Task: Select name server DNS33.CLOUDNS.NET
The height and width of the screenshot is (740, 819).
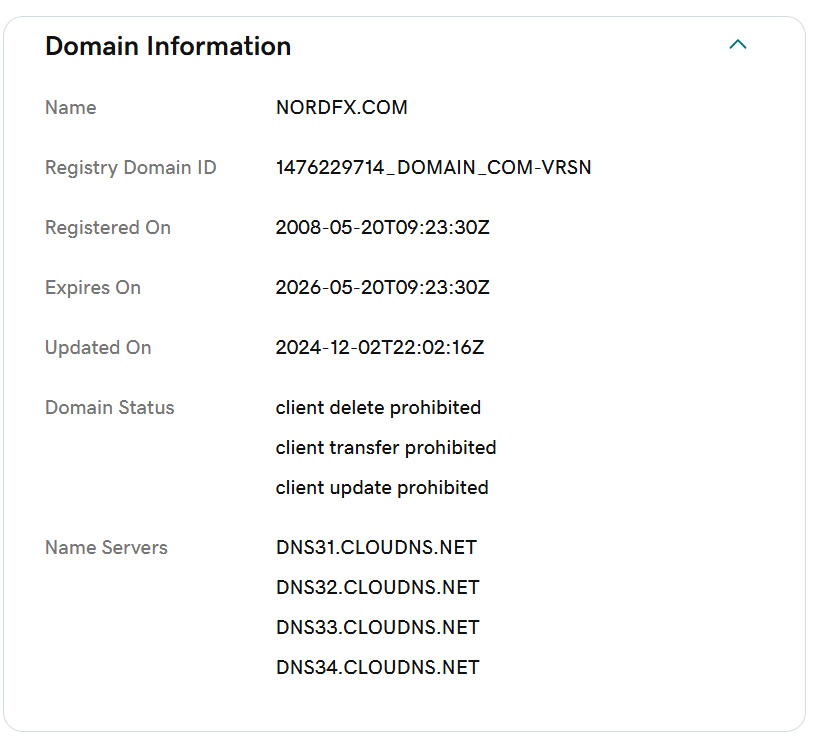Action: [378, 628]
